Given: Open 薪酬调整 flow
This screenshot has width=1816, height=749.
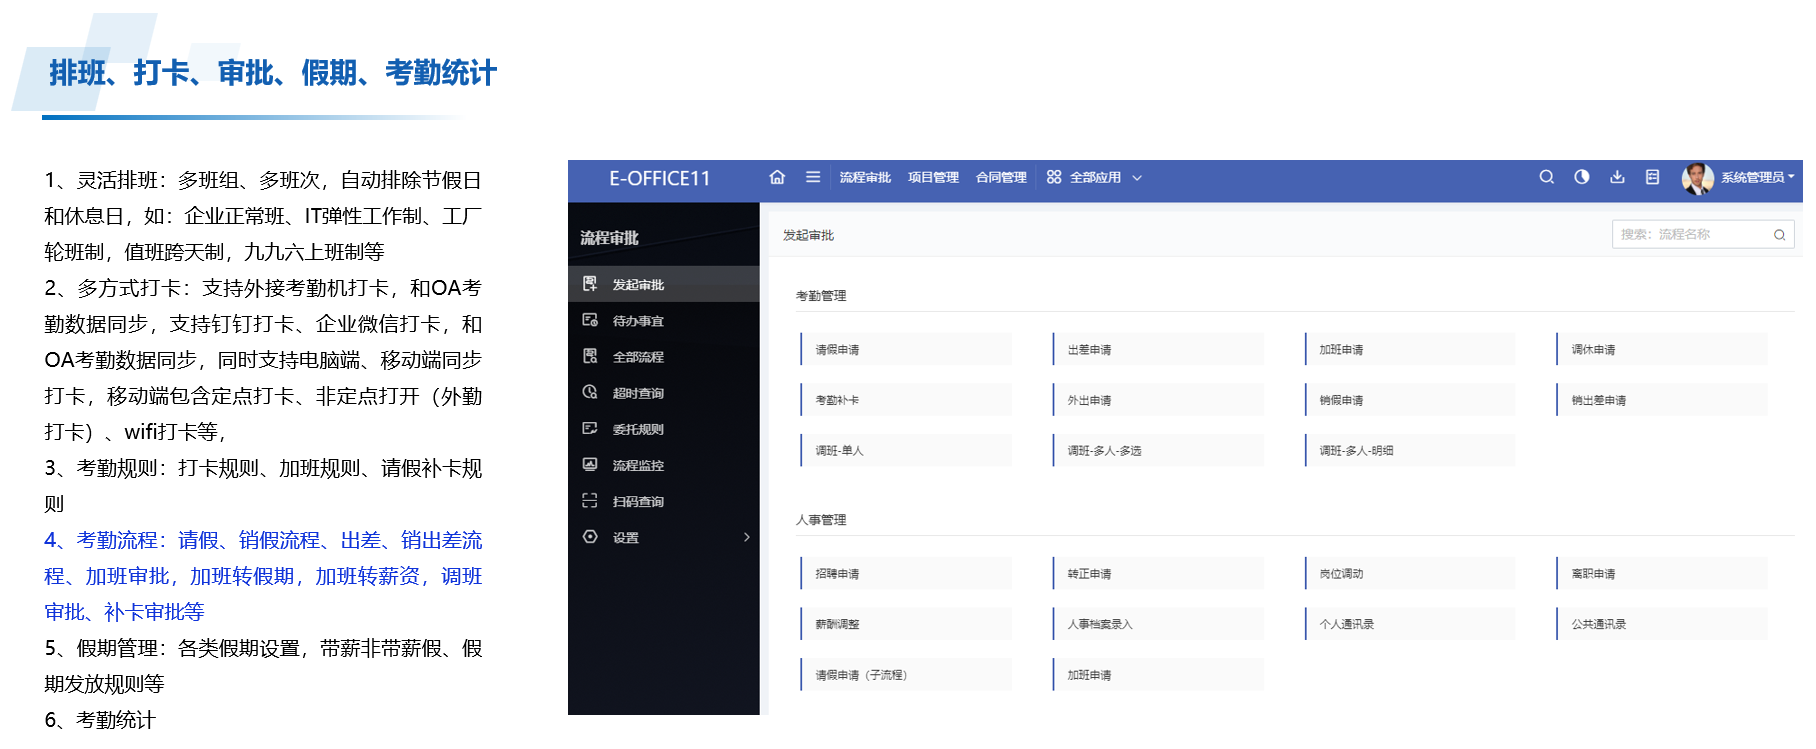Looking at the screenshot, I should [x=906, y=623].
